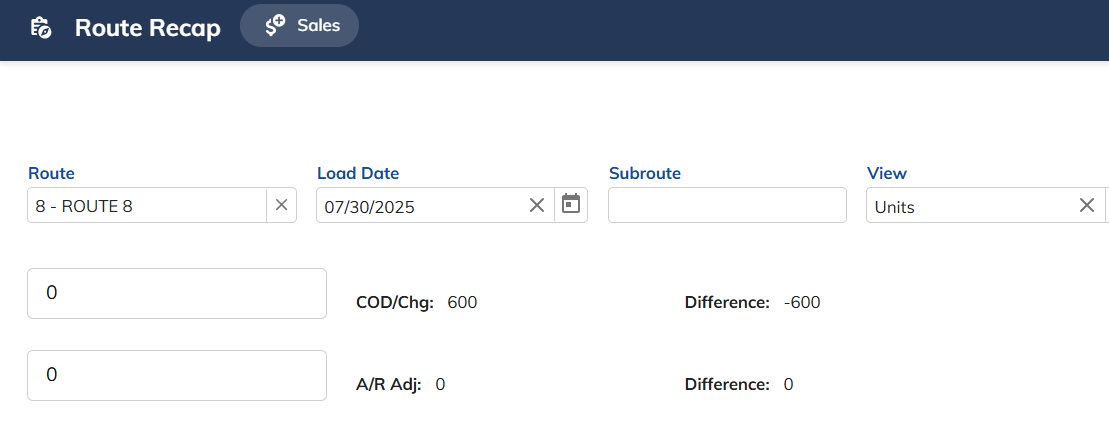
Task: Click the Subroute label
Action: [x=644, y=173]
